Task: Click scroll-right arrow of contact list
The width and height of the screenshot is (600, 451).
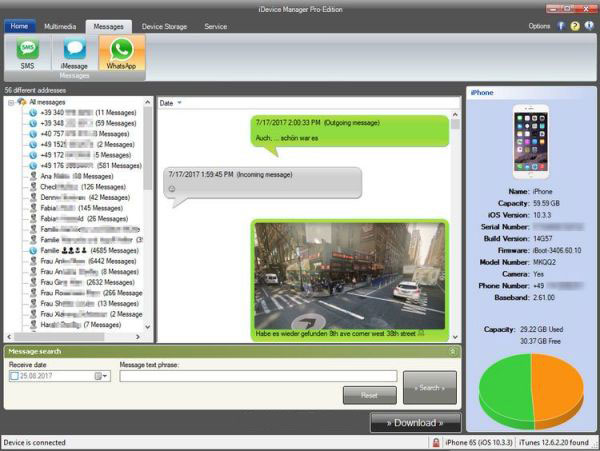Action: pos(138,337)
